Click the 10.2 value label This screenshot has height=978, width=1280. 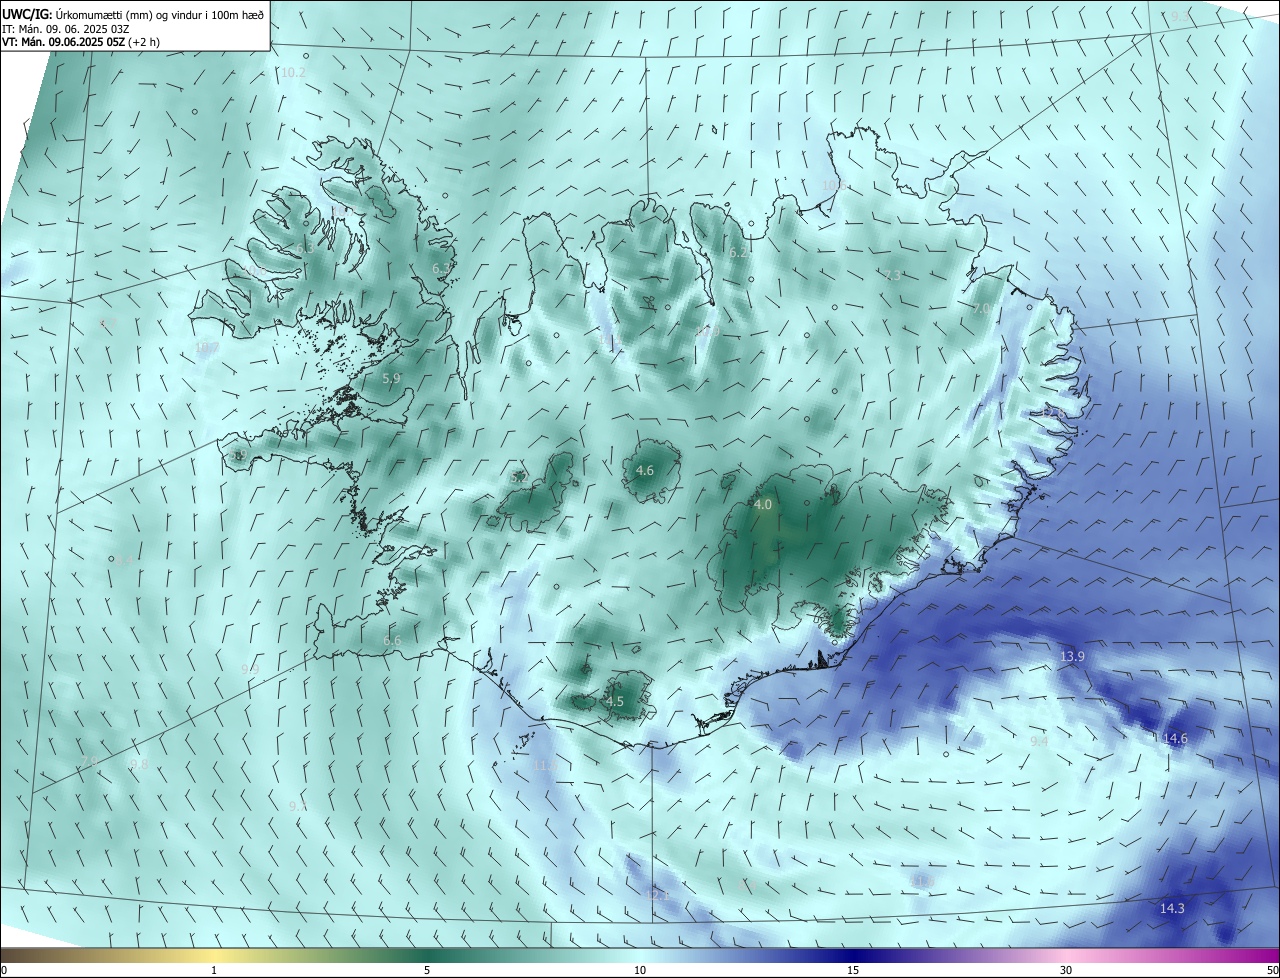pyautogui.click(x=293, y=73)
